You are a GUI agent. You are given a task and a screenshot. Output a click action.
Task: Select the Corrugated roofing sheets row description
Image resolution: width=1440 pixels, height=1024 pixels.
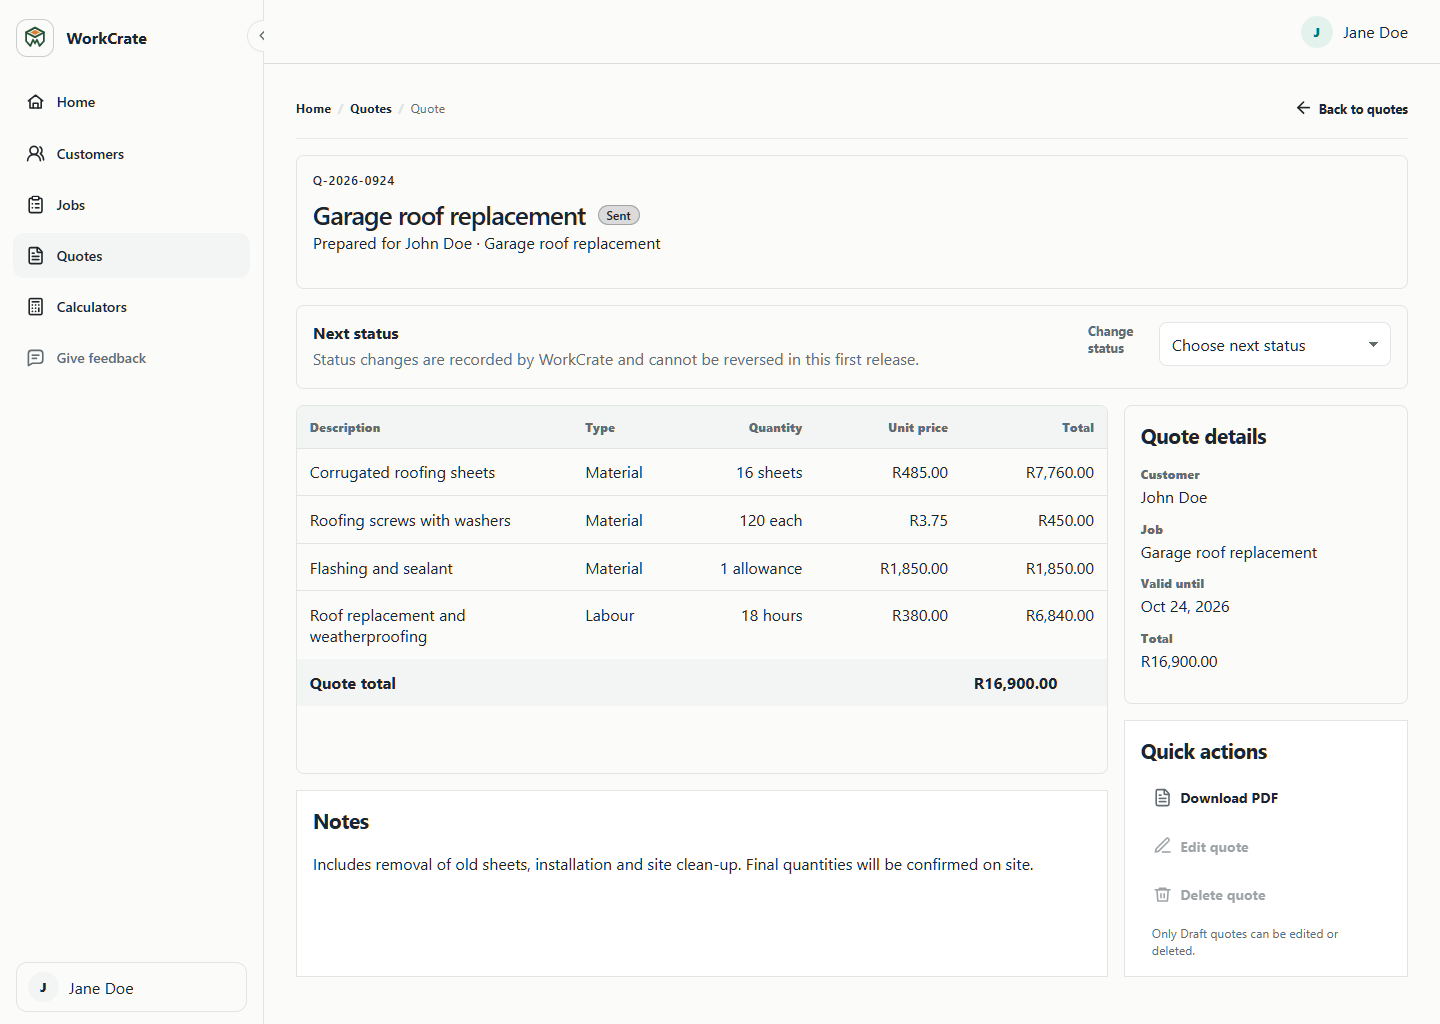tap(402, 473)
